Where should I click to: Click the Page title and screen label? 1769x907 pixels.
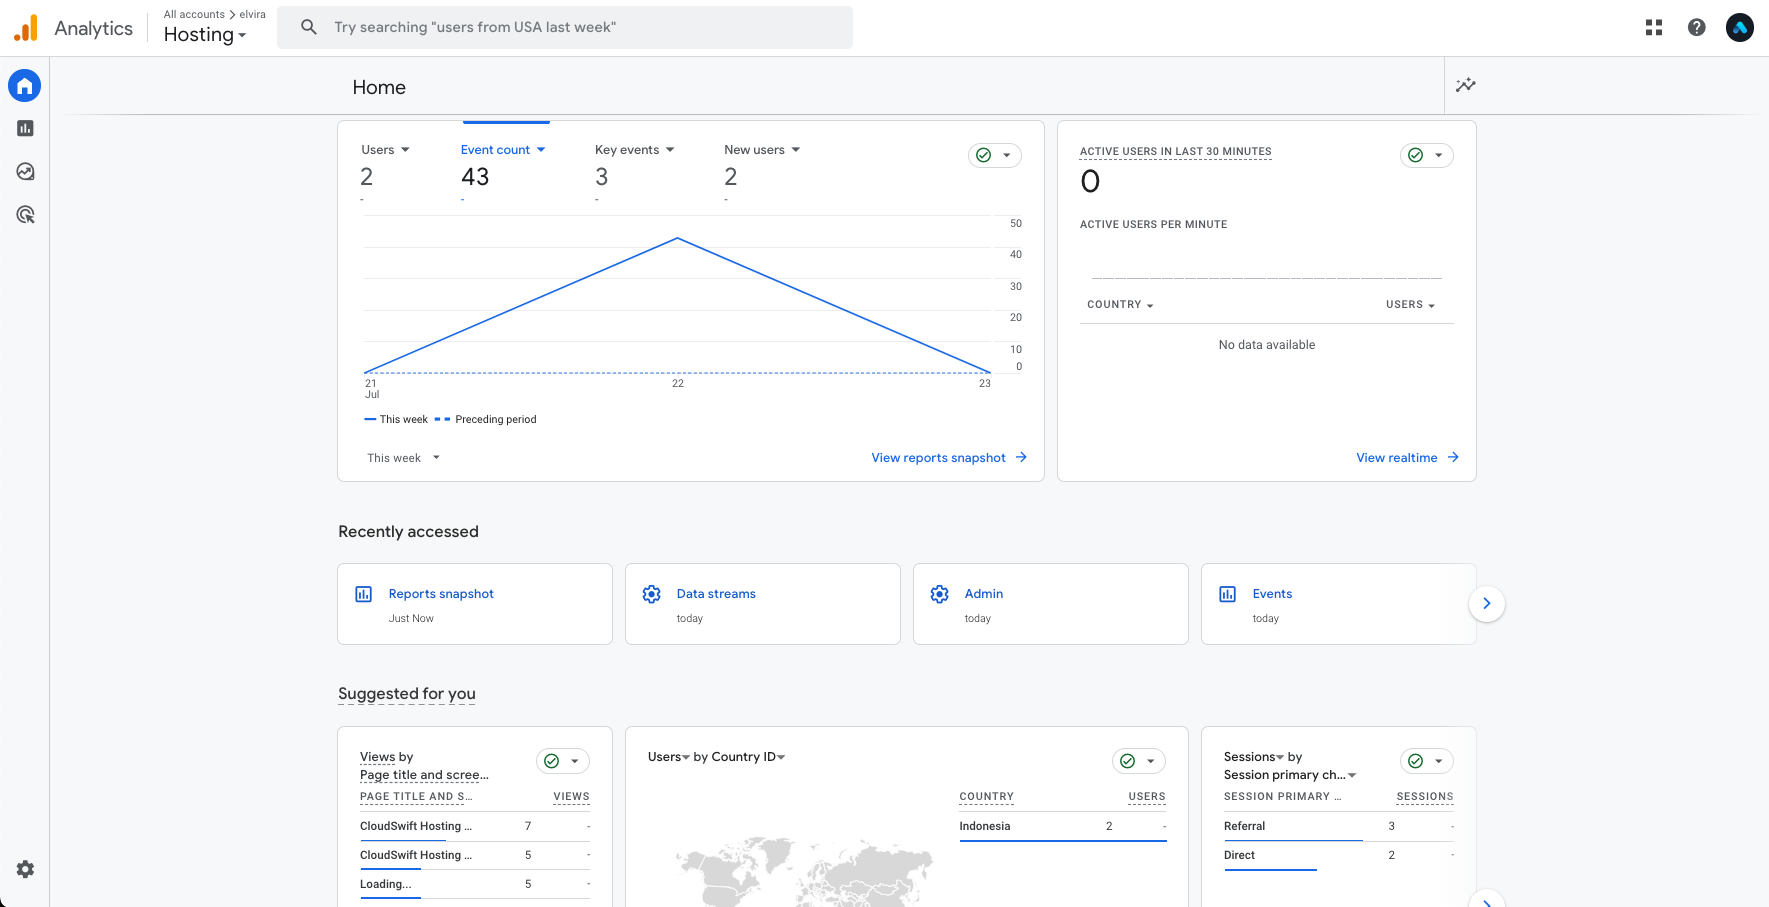pos(424,776)
